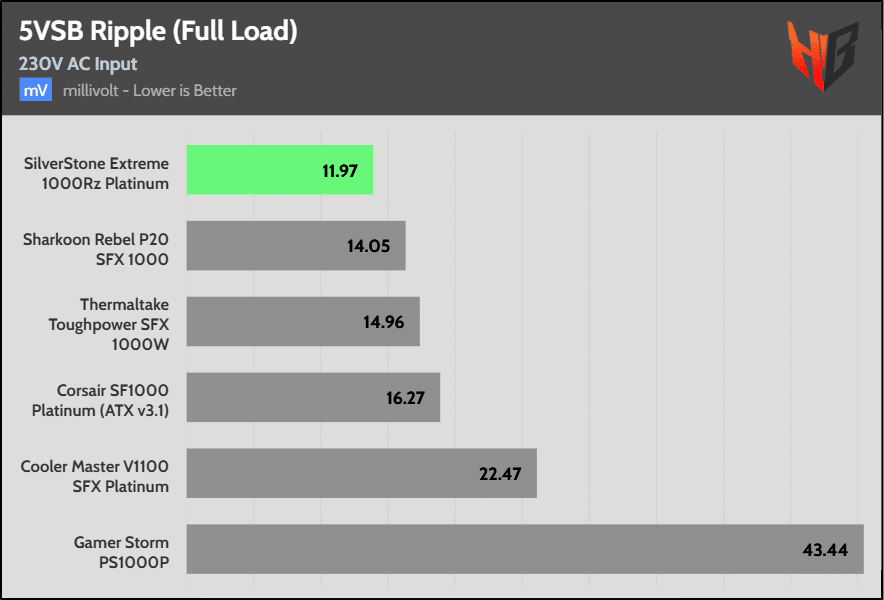Click the SilverStone Extreme 1000Rz Platinum label
Image resolution: width=884 pixels, height=600 pixels.
pyautogui.click(x=96, y=174)
